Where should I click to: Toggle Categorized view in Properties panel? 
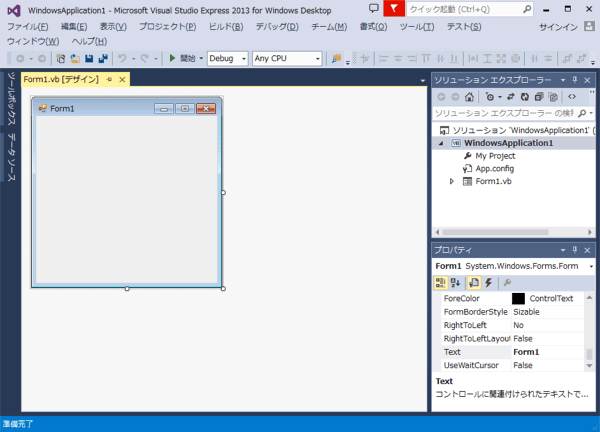click(440, 283)
